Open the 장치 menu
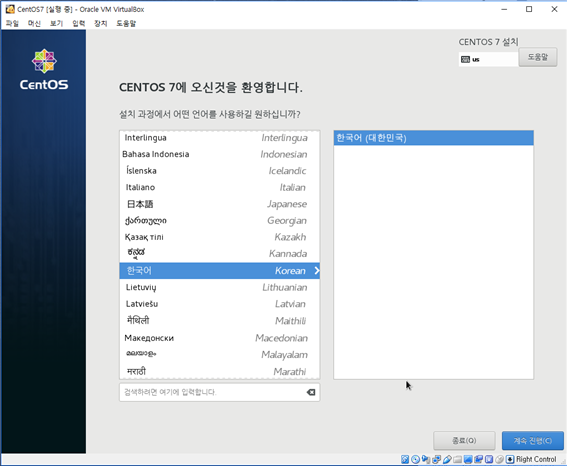 pos(101,23)
